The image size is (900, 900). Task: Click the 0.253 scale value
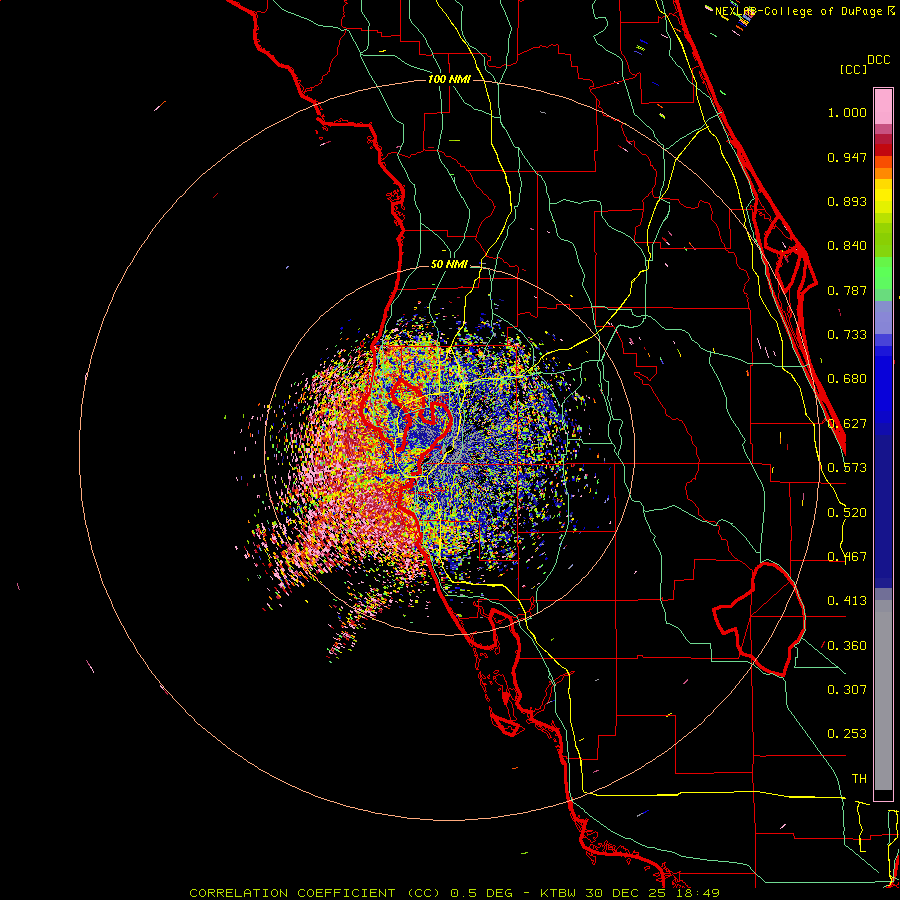(847, 734)
